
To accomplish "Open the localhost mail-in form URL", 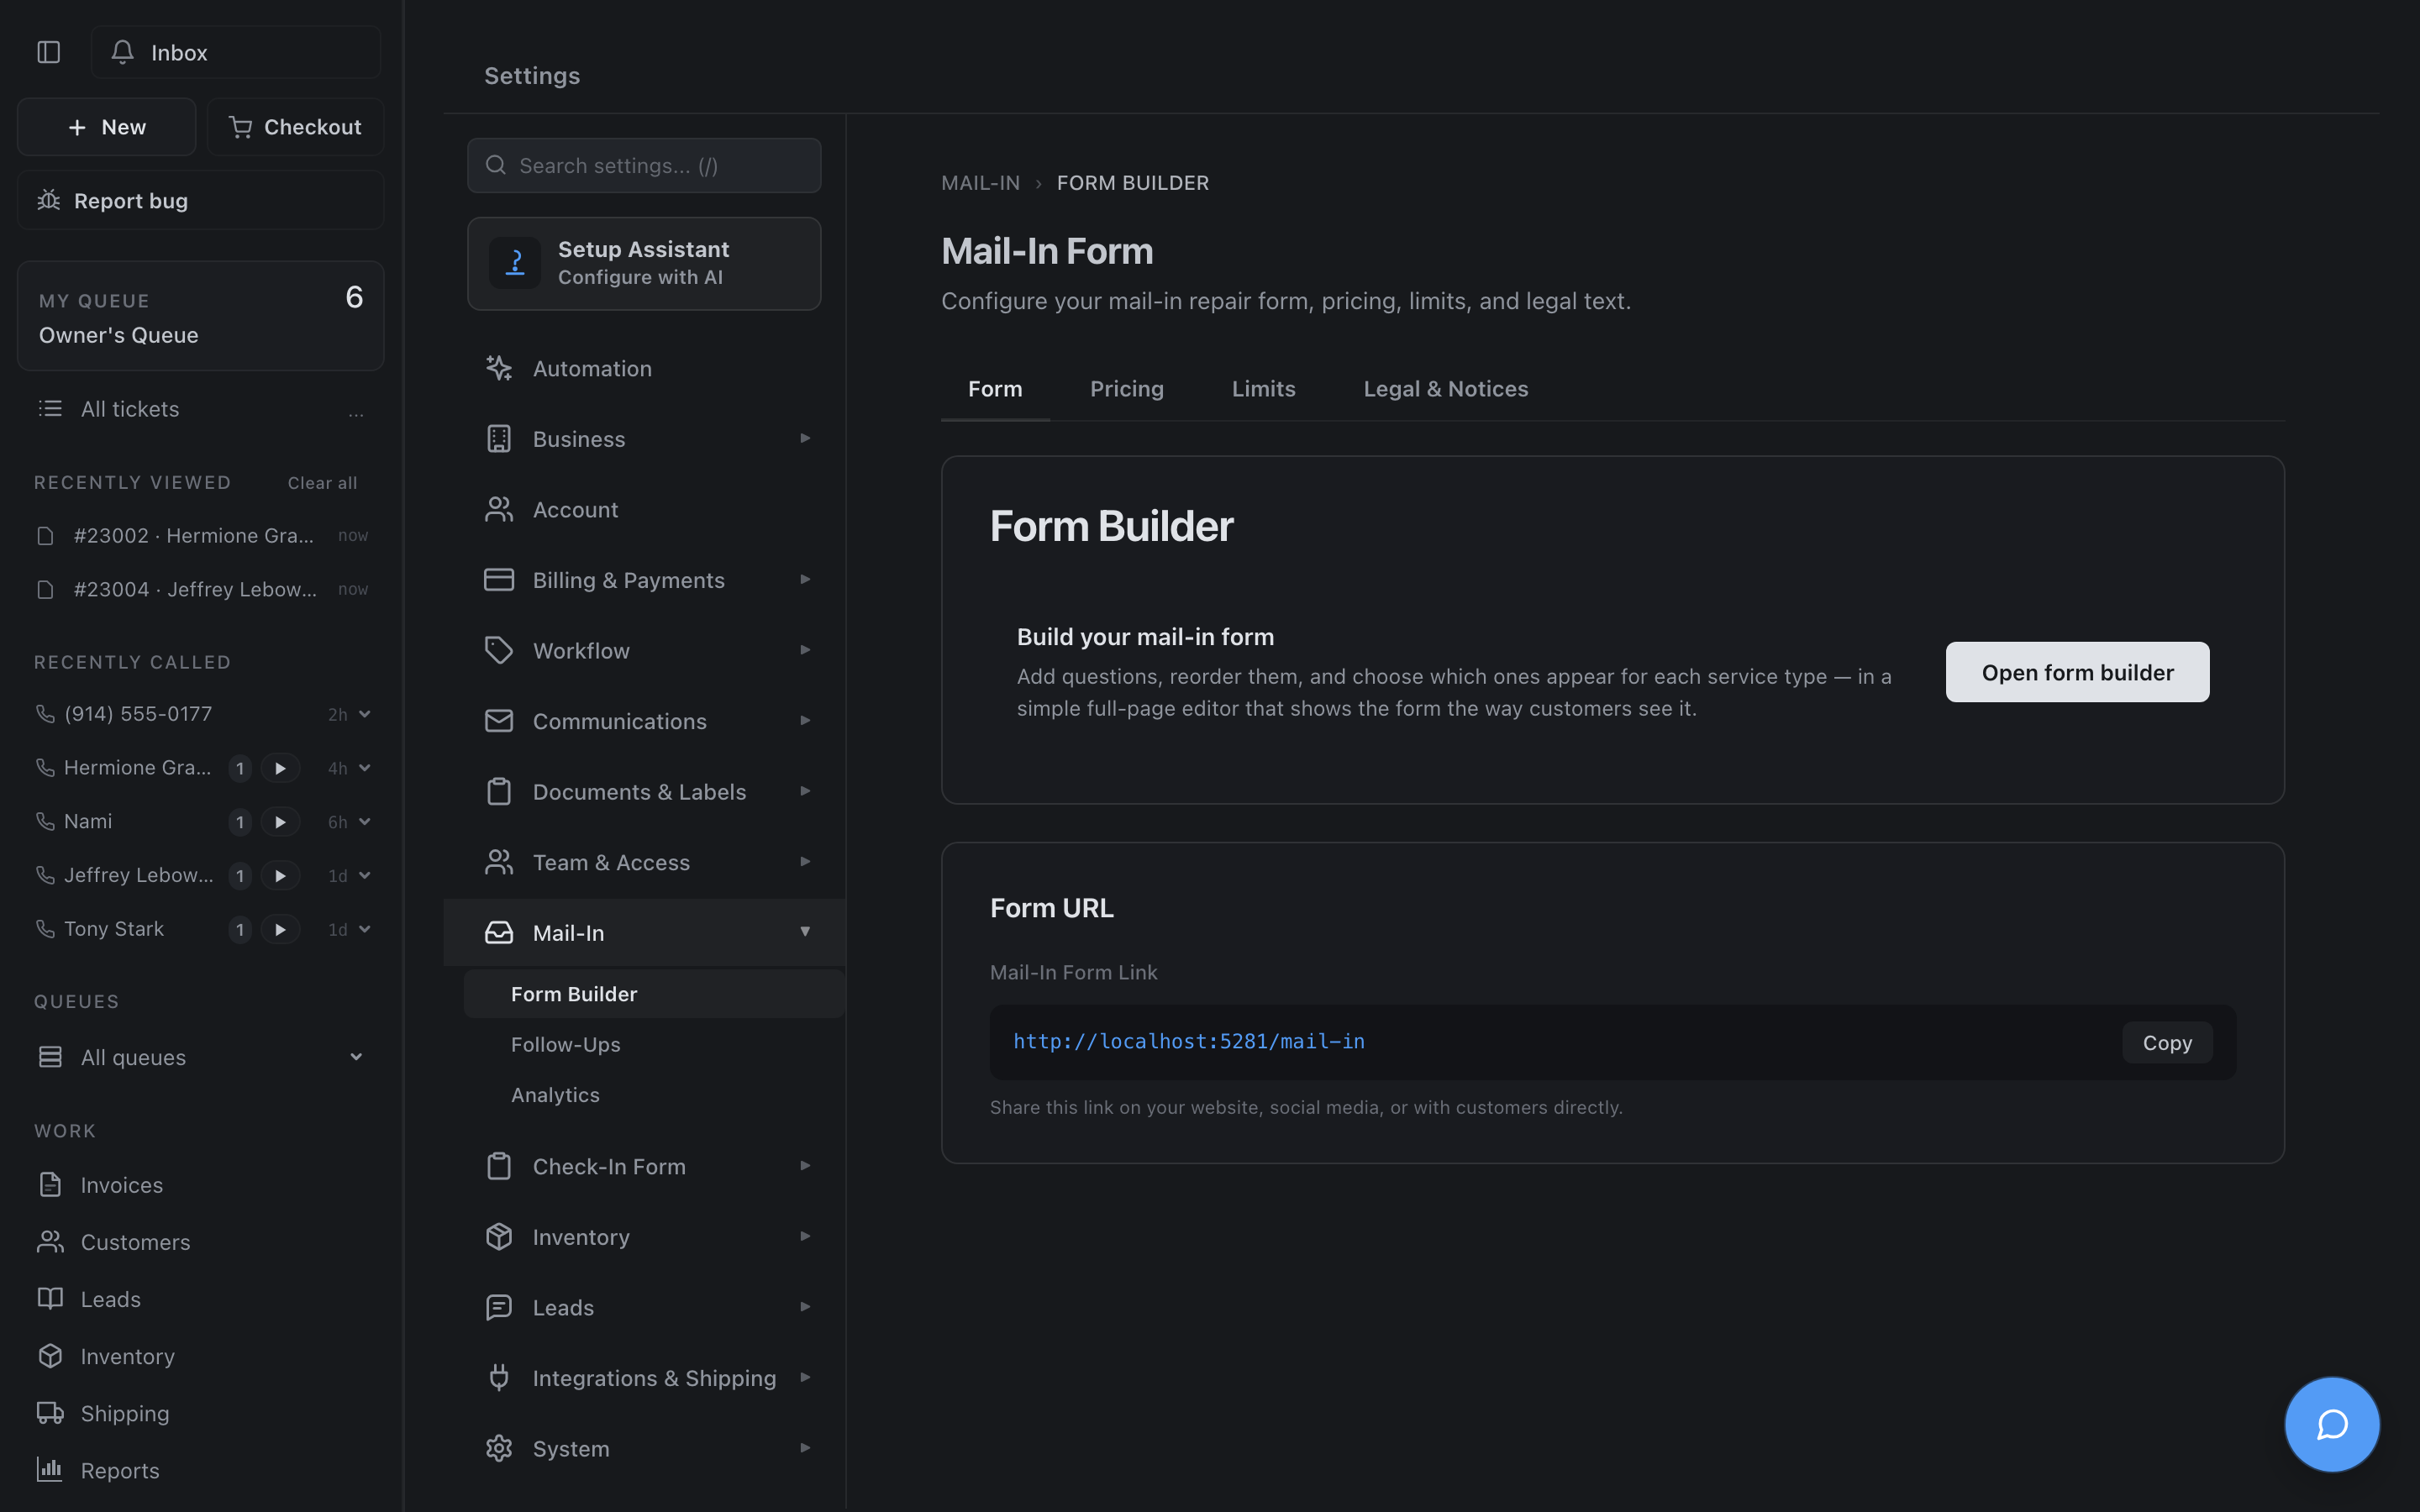I will 1189,1041.
